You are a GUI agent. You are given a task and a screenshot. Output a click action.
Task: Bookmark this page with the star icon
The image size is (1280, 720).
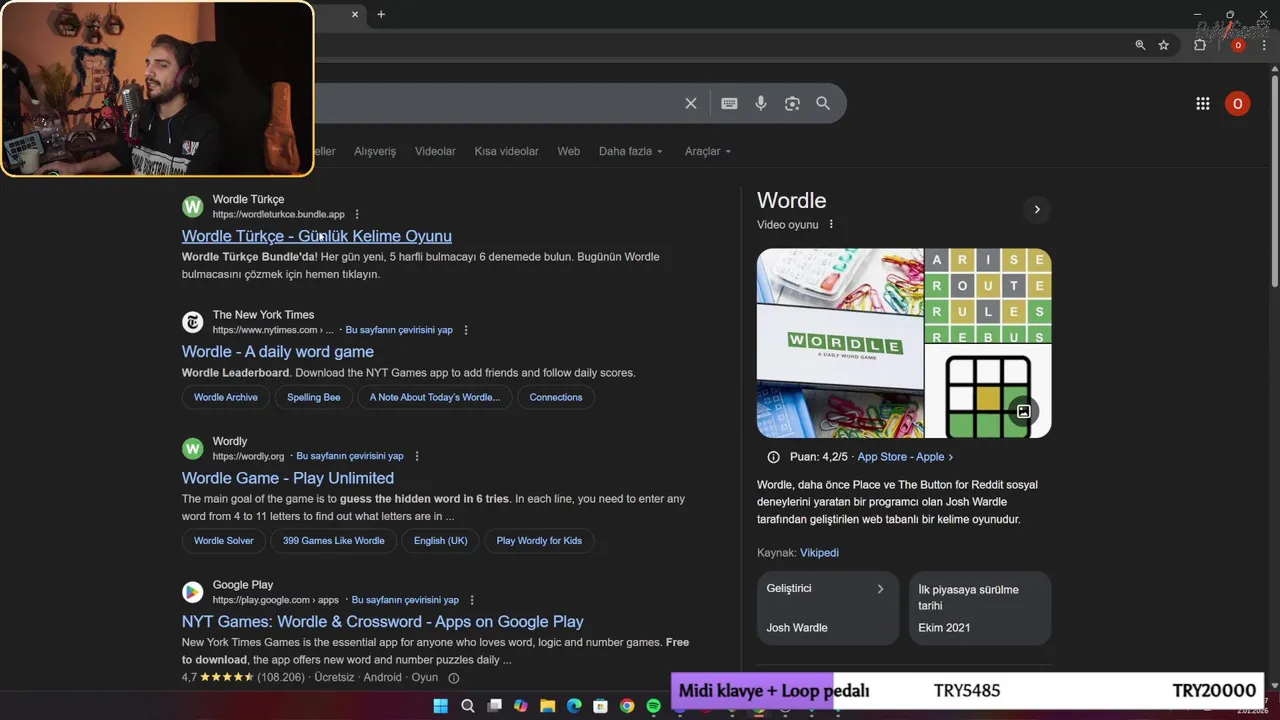1164,45
